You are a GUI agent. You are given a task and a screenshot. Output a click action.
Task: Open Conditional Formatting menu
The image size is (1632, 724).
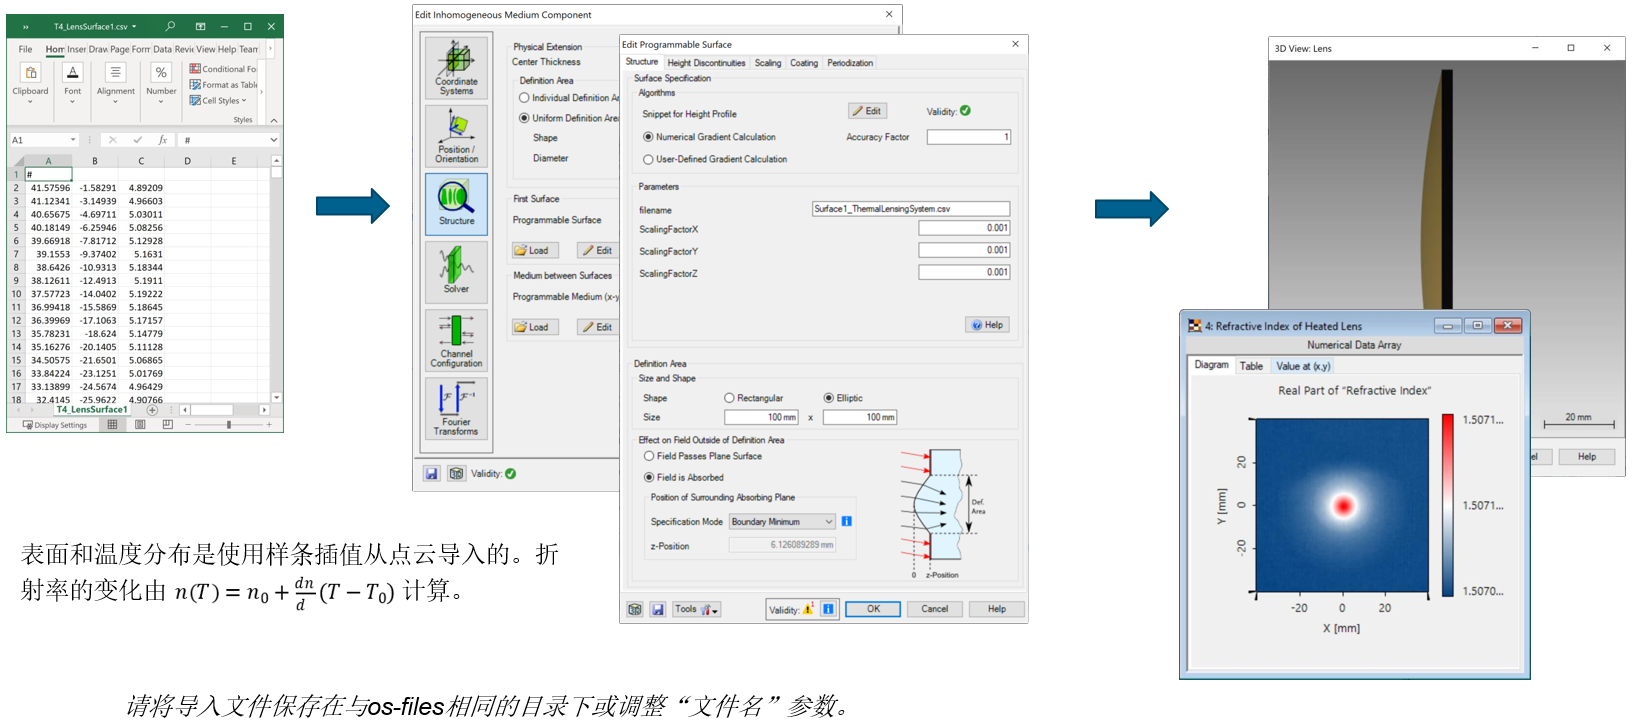click(x=224, y=69)
